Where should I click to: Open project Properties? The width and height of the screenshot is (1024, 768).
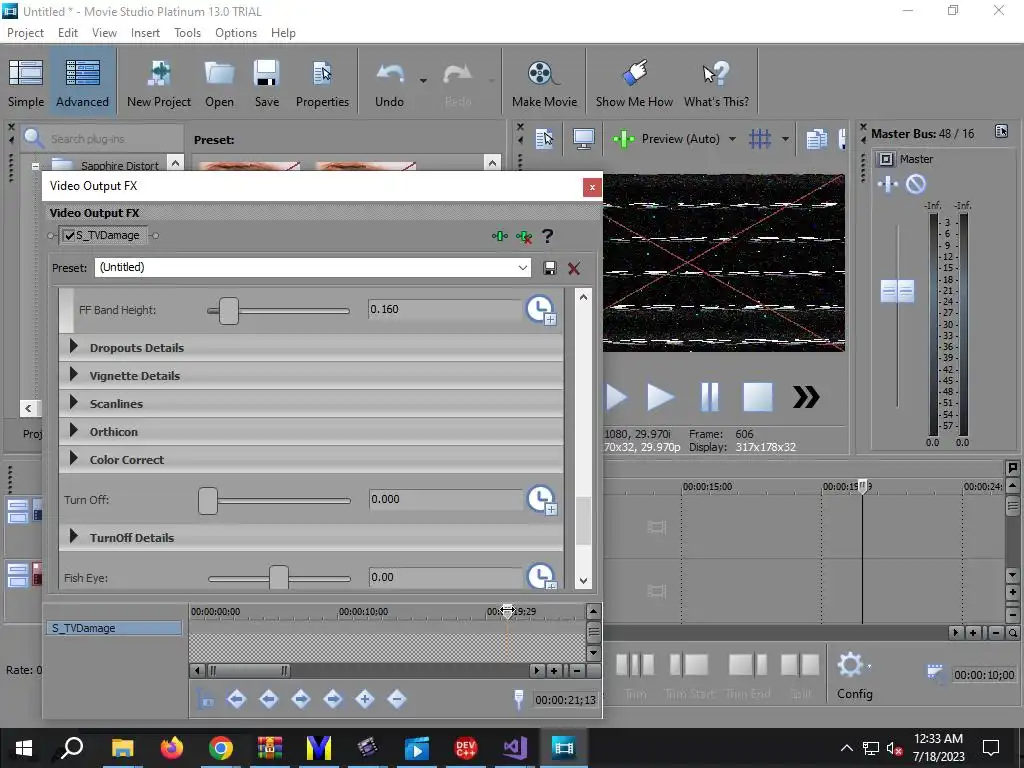[x=322, y=83]
